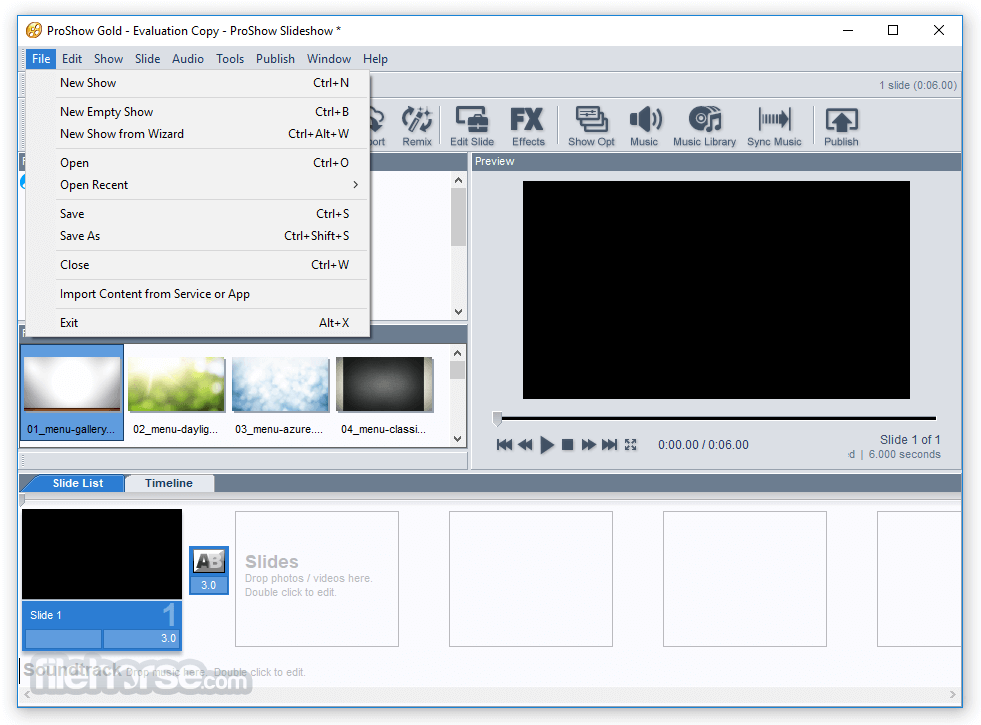This screenshot has width=981, height=725.
Task: Choose Save As
Action: pyautogui.click(x=198, y=236)
